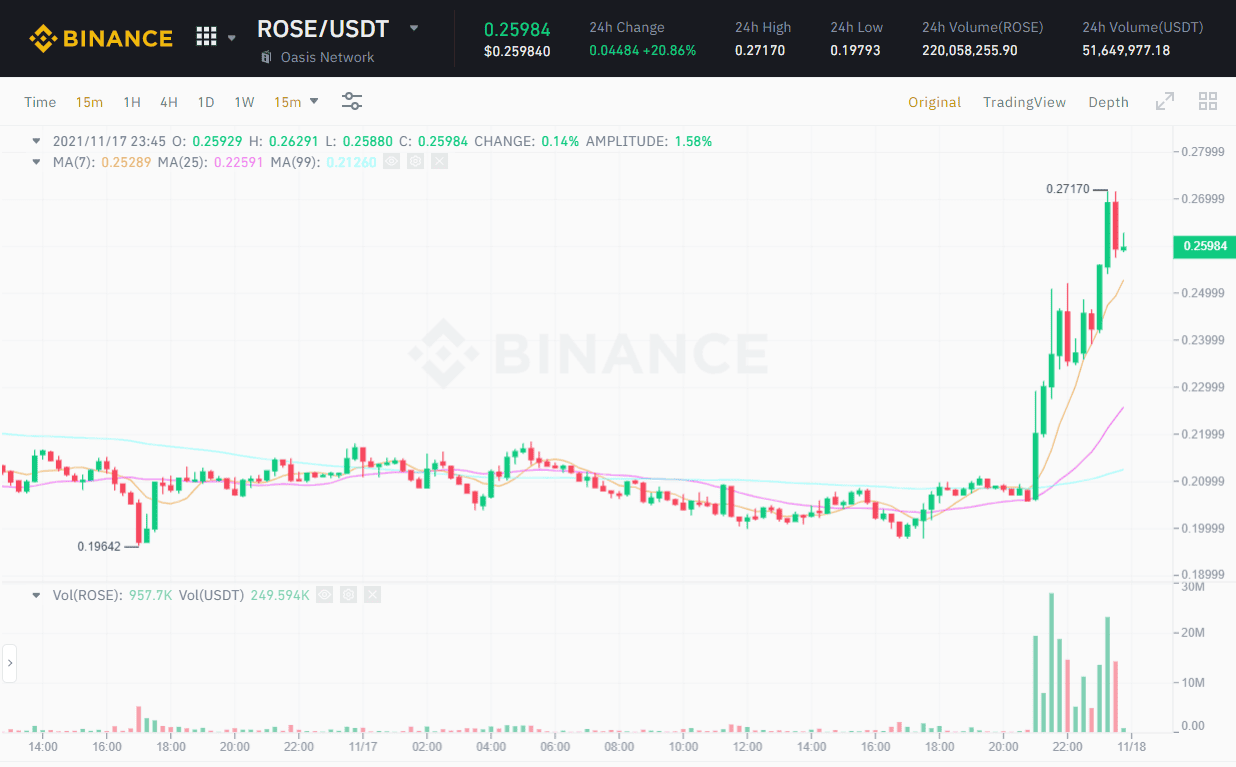
Task: Open the chart technical indicator settings icon
Action: [x=352, y=101]
